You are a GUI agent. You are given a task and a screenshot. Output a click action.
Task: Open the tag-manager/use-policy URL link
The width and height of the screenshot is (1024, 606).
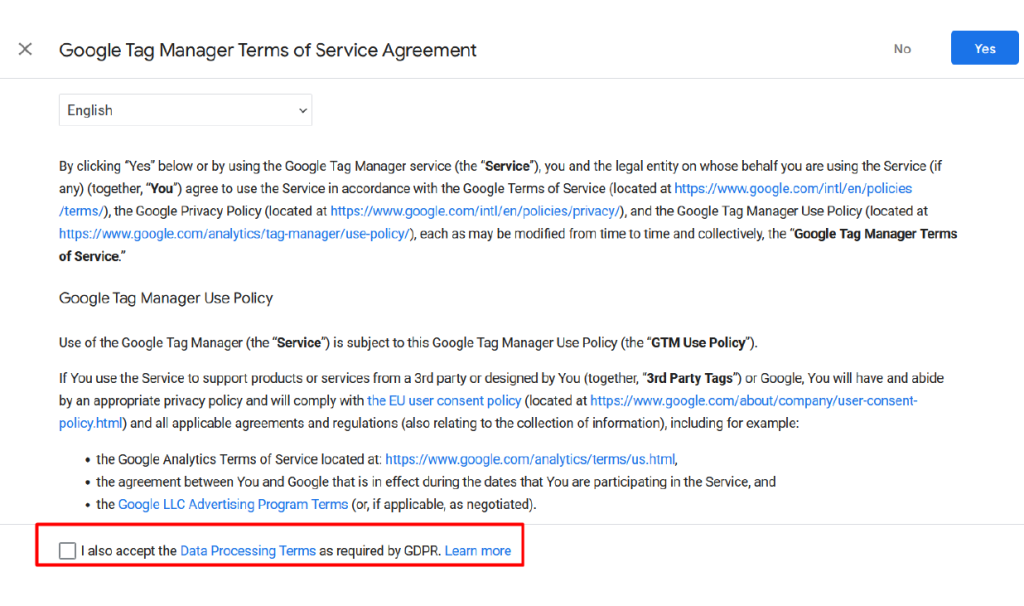pos(234,234)
